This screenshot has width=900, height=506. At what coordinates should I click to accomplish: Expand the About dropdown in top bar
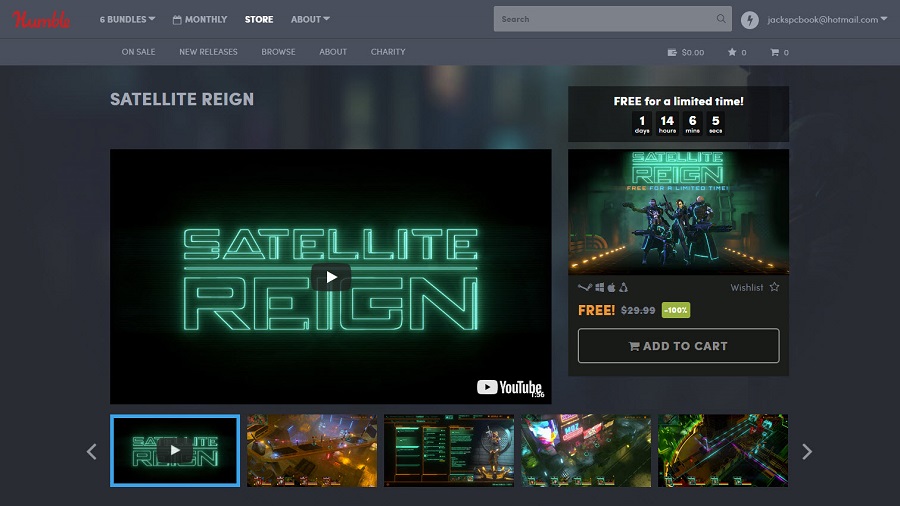pos(310,20)
